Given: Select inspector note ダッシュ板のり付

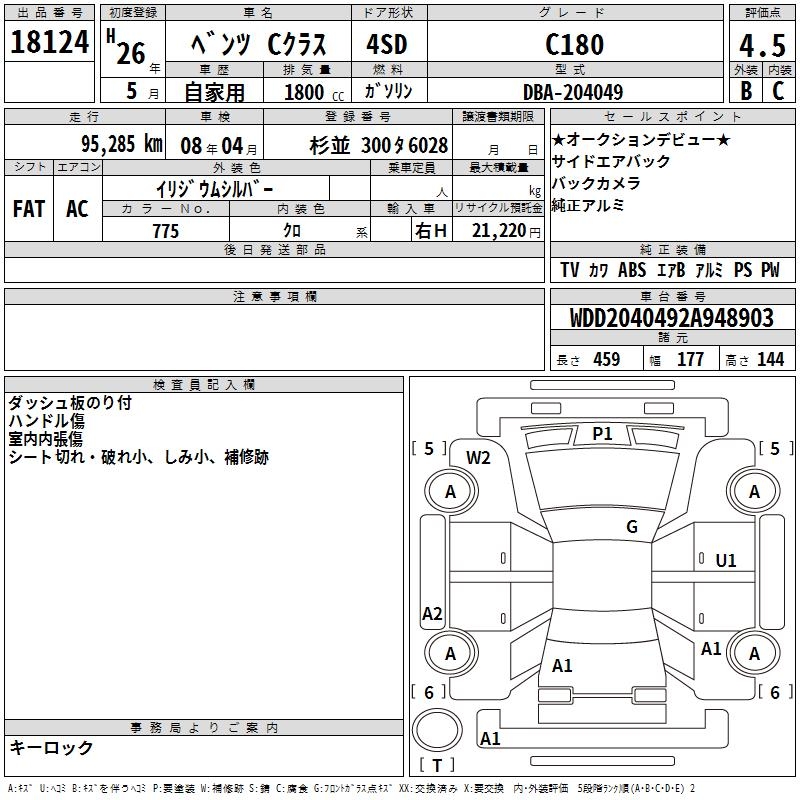Looking at the screenshot, I should (70, 403).
